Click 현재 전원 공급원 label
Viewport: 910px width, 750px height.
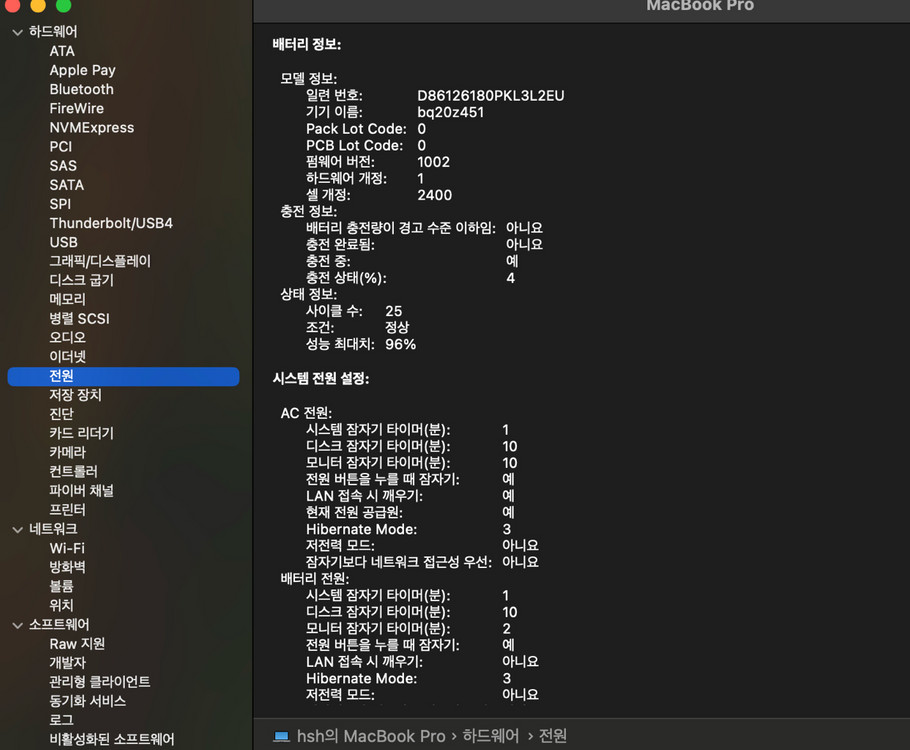pos(354,512)
